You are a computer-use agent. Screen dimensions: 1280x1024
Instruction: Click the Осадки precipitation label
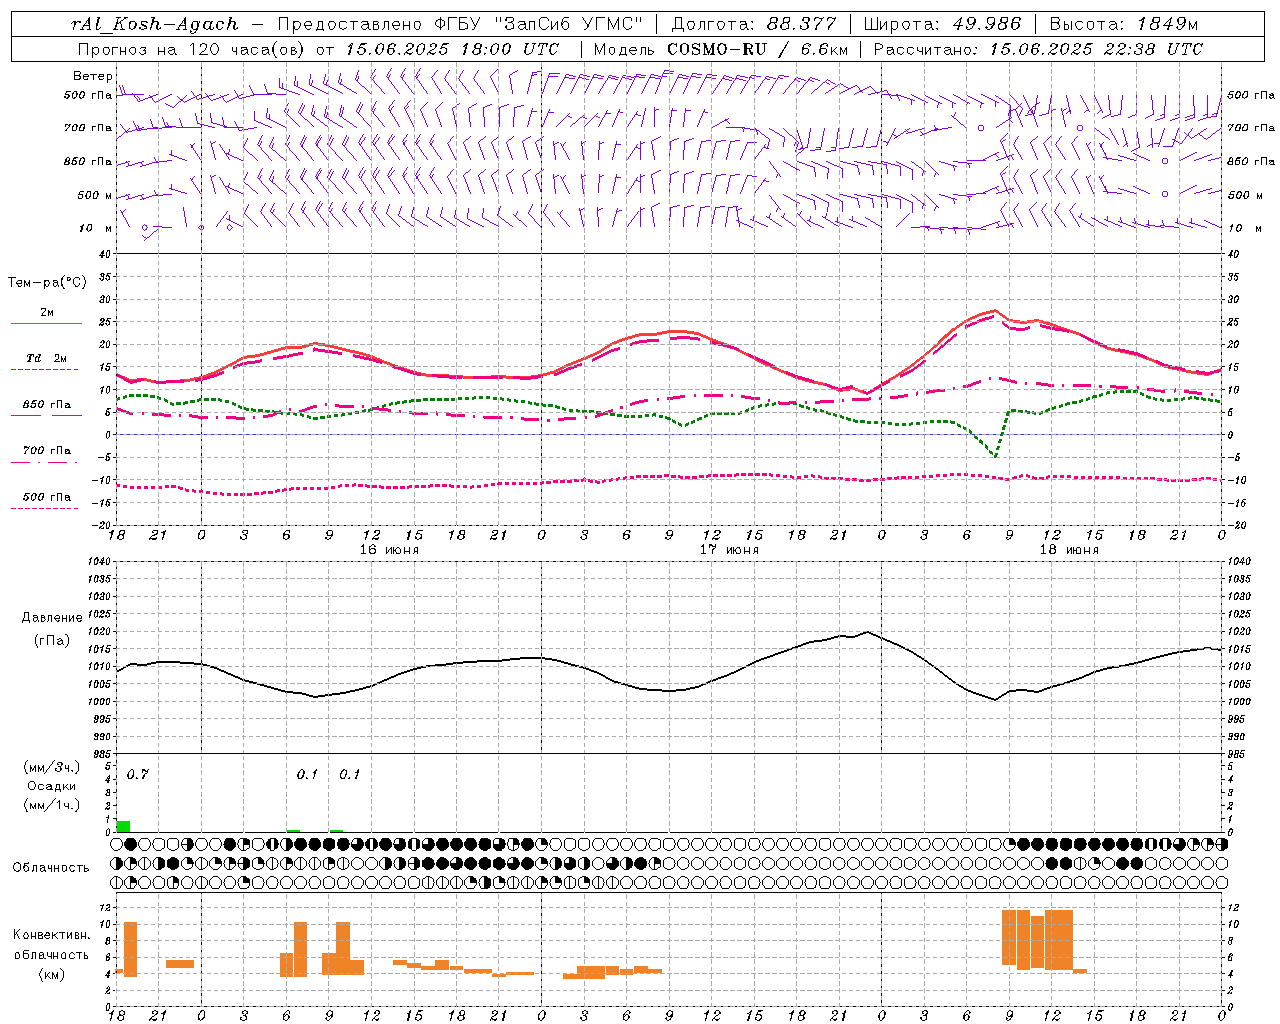click(x=51, y=786)
